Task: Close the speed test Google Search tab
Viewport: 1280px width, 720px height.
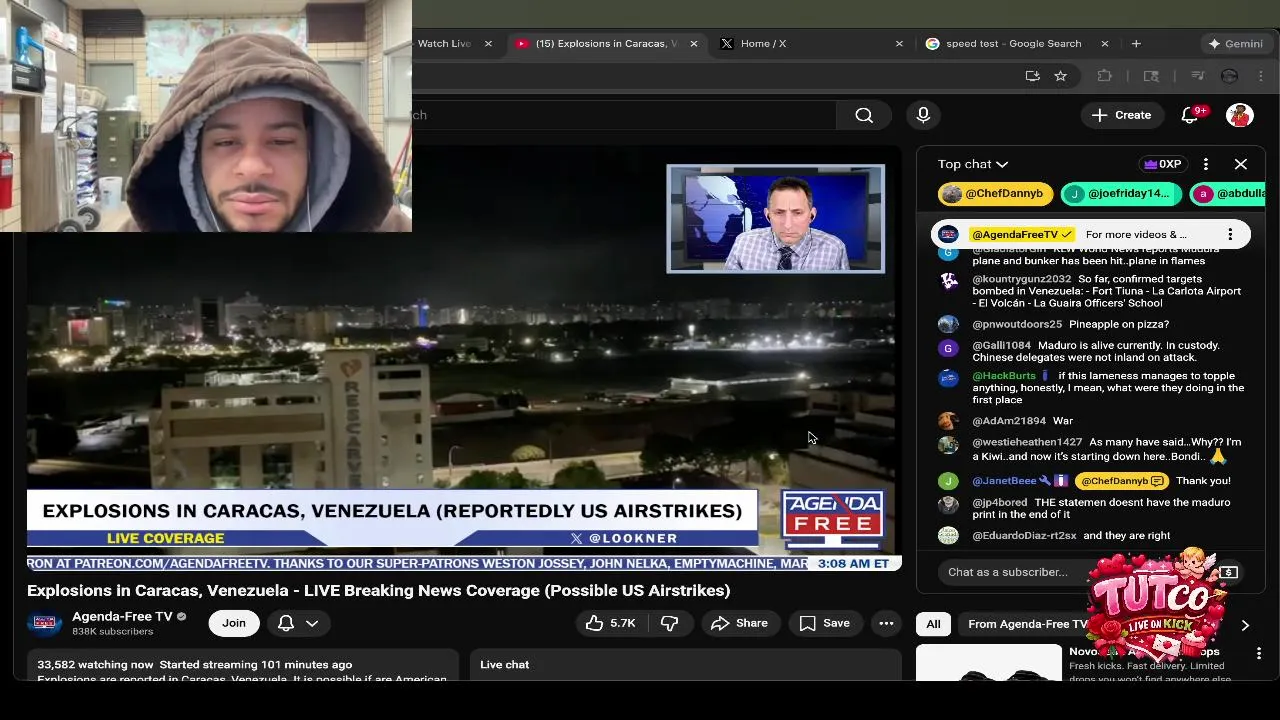Action: [1105, 44]
